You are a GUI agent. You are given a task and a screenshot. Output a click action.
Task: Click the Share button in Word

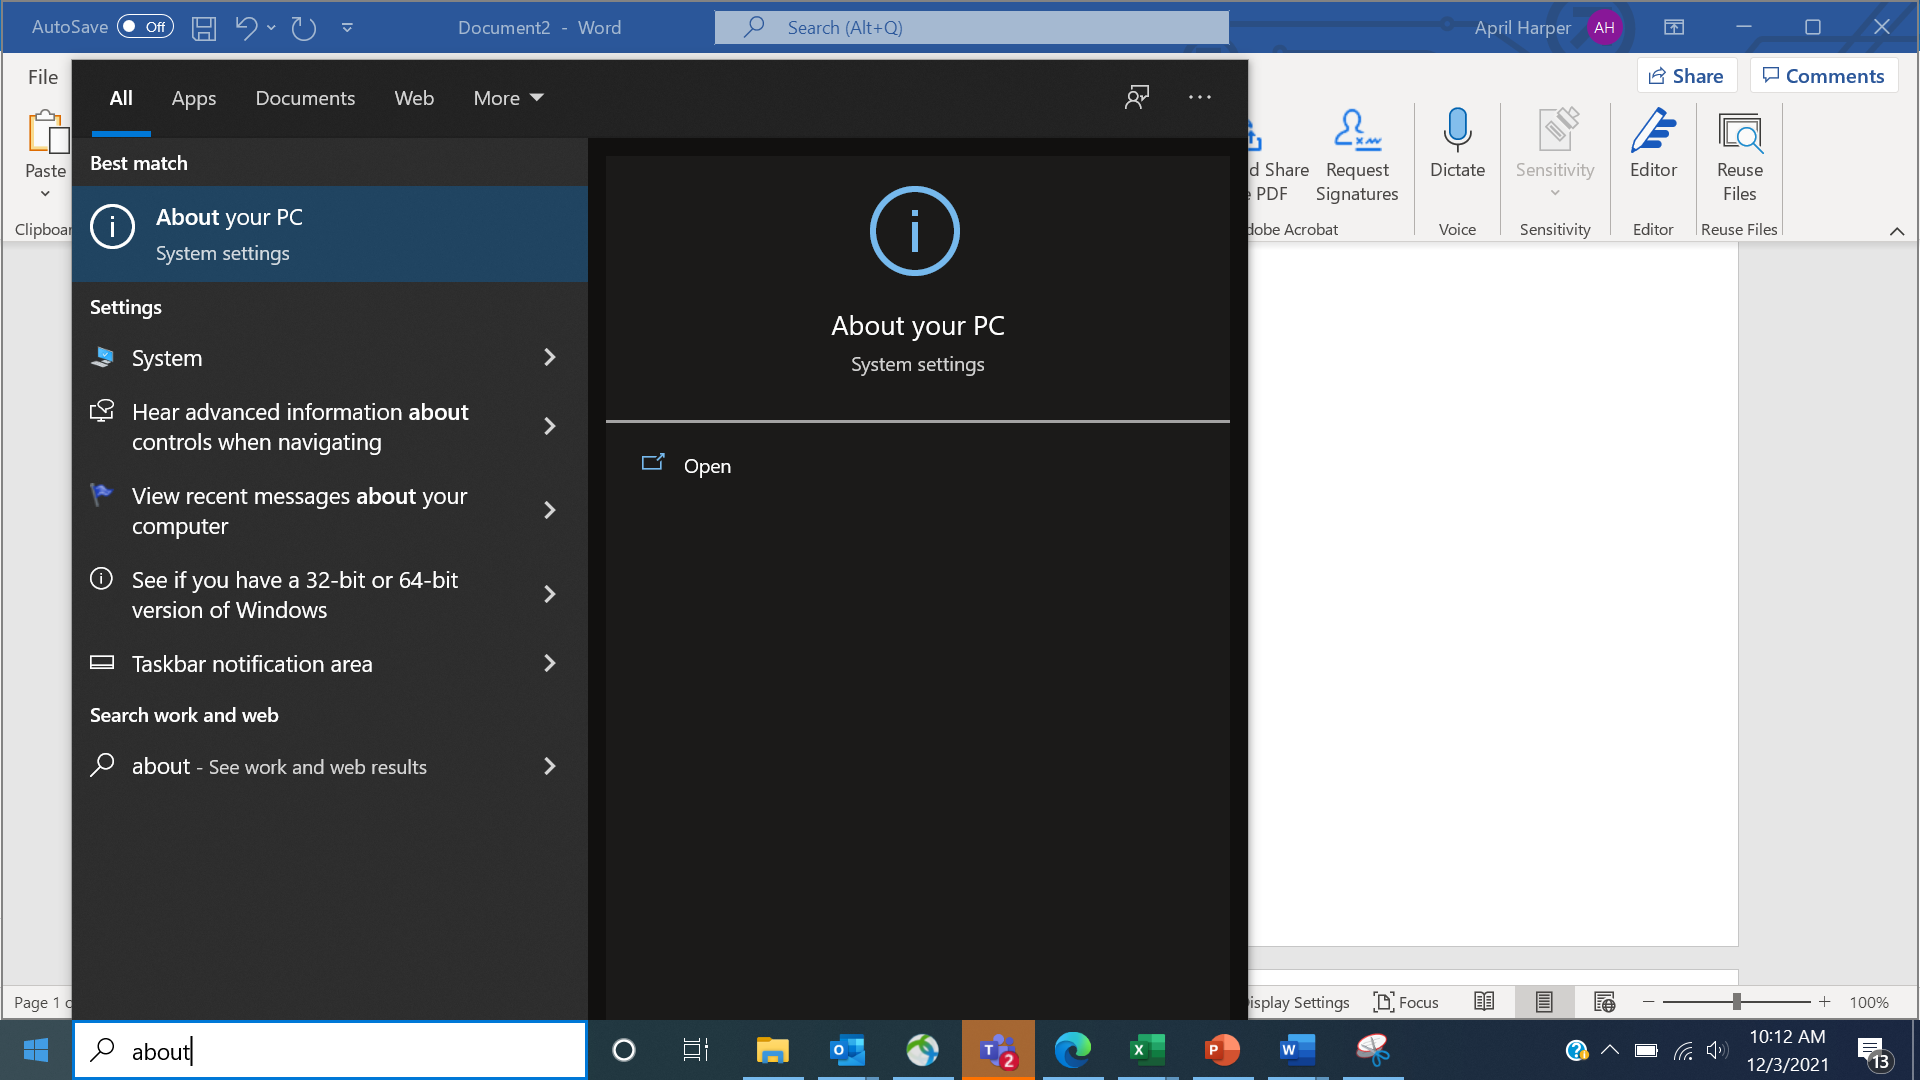(x=1686, y=76)
